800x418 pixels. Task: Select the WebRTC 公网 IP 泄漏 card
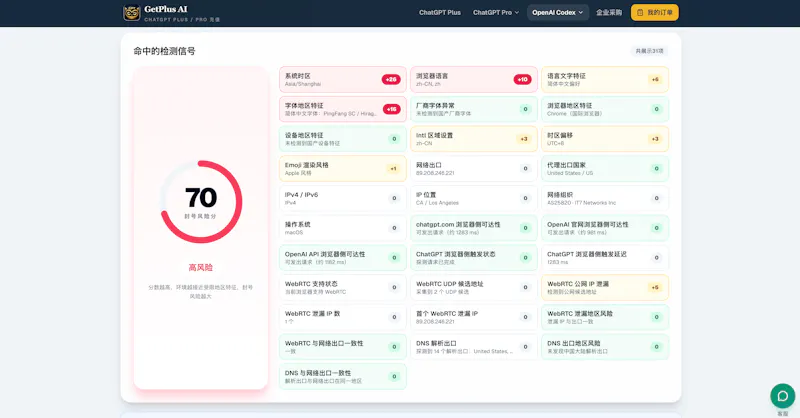click(605, 288)
